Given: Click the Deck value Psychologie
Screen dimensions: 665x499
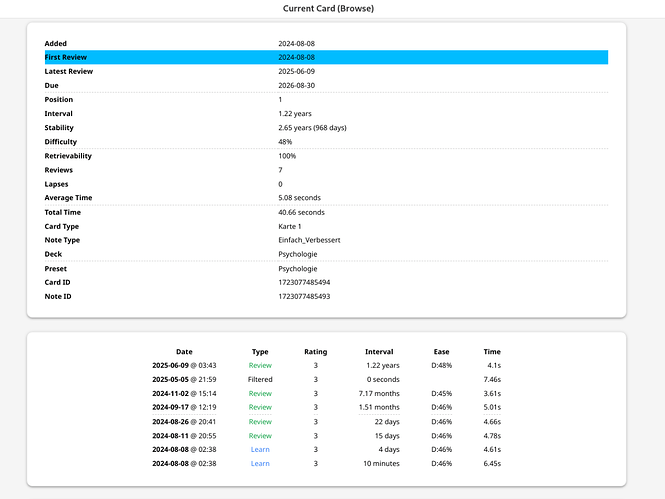Looking at the screenshot, I should point(298,254).
